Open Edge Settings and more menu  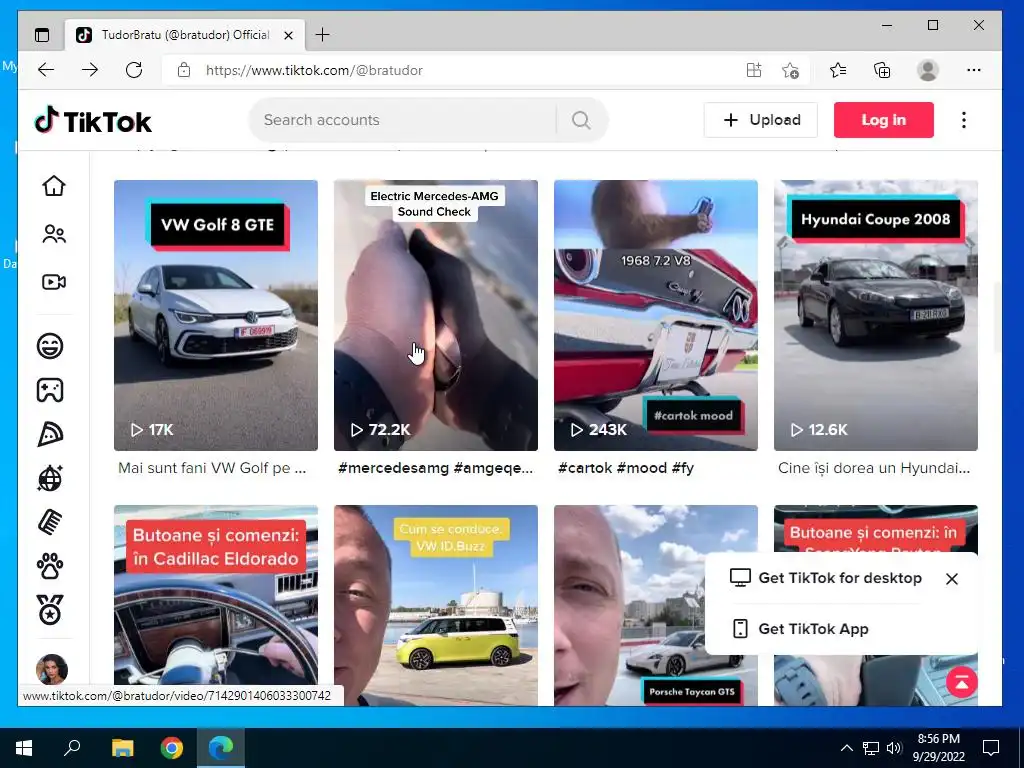(974, 70)
